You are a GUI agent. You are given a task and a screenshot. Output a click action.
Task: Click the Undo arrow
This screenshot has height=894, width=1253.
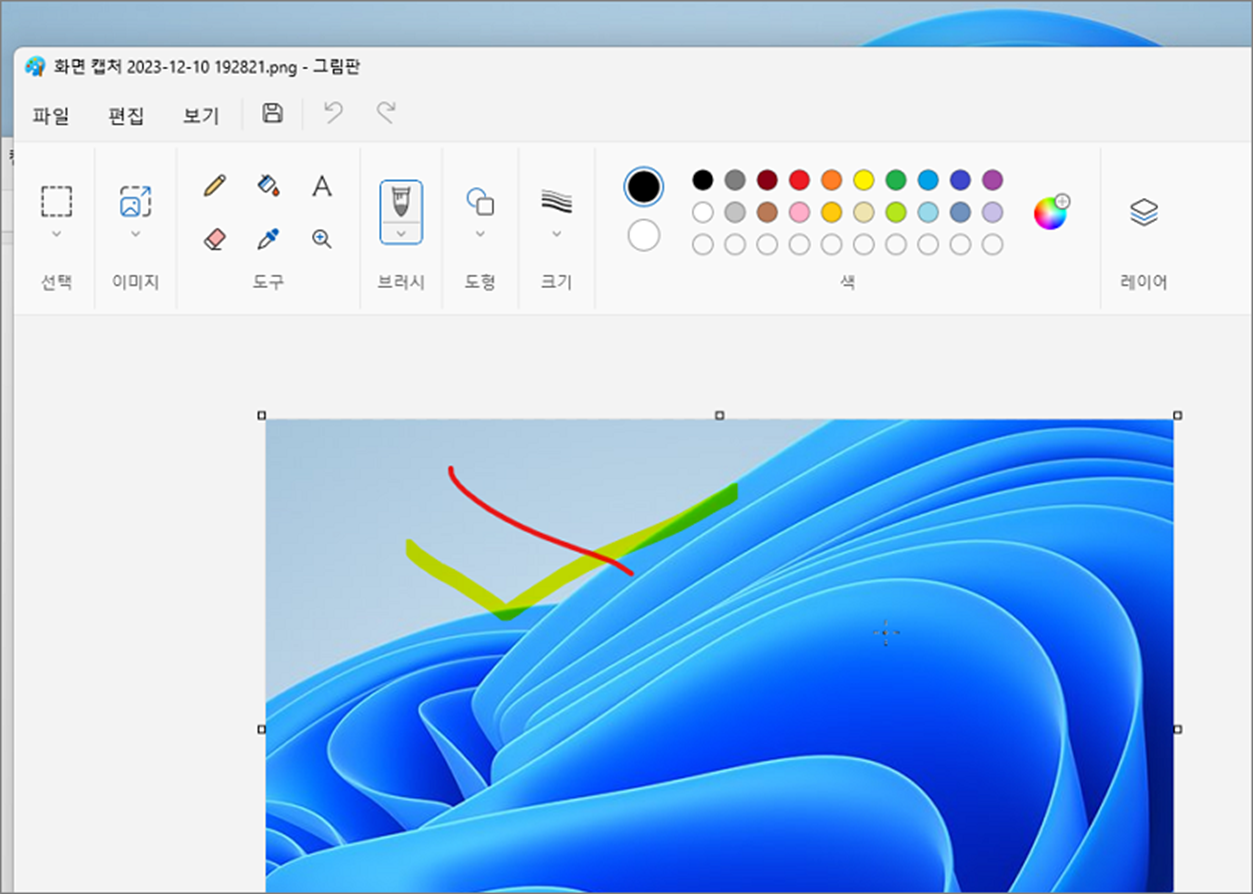333,113
